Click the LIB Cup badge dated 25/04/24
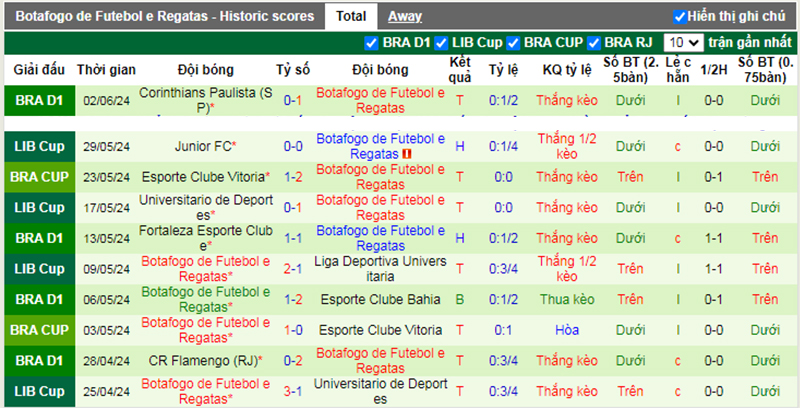 pos(39,390)
